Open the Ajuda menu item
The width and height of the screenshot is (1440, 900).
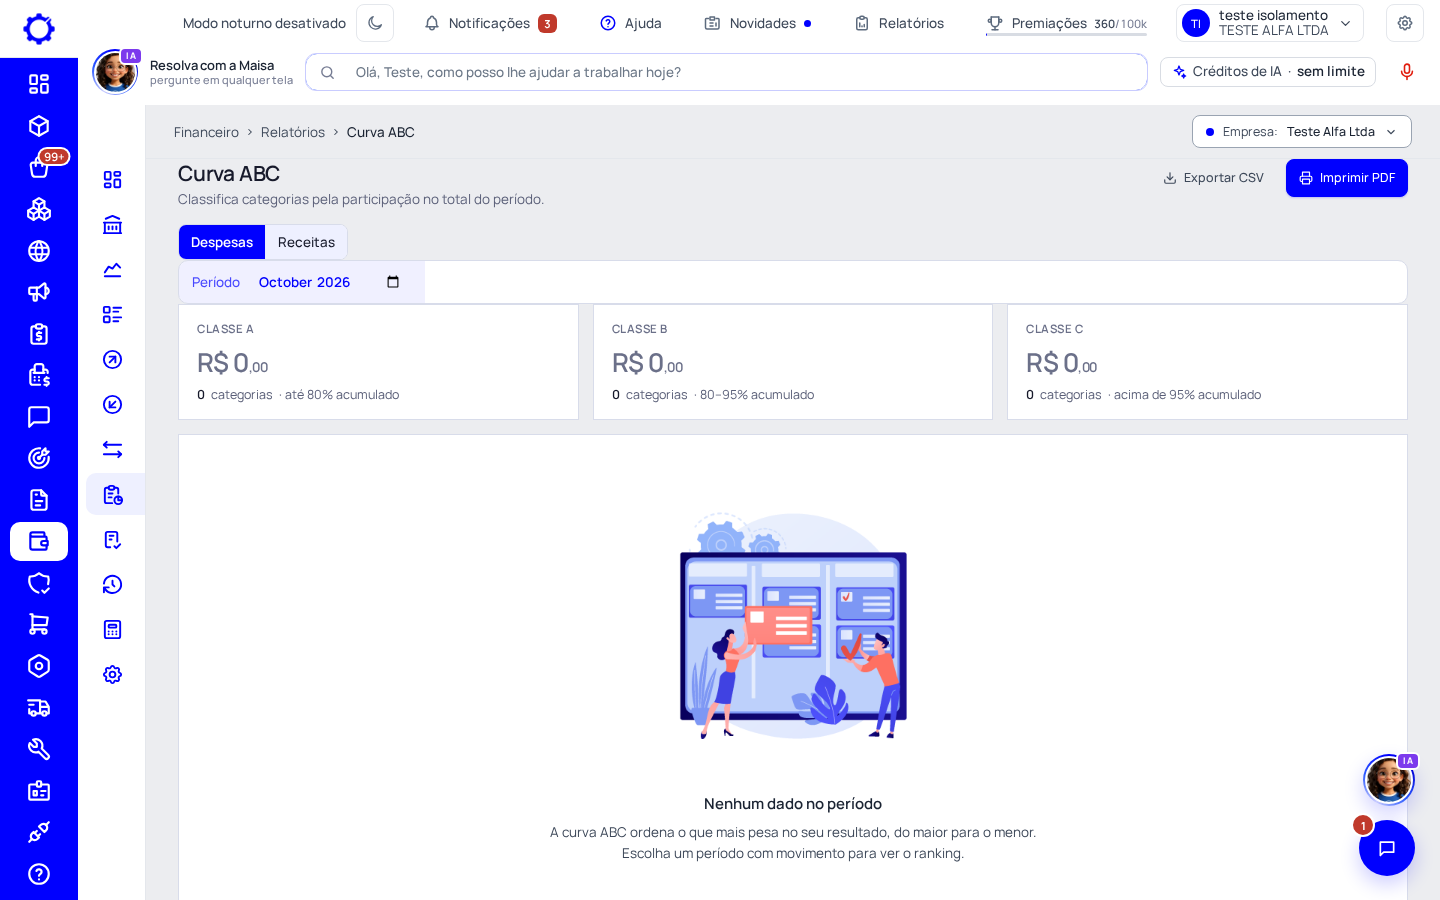(631, 23)
